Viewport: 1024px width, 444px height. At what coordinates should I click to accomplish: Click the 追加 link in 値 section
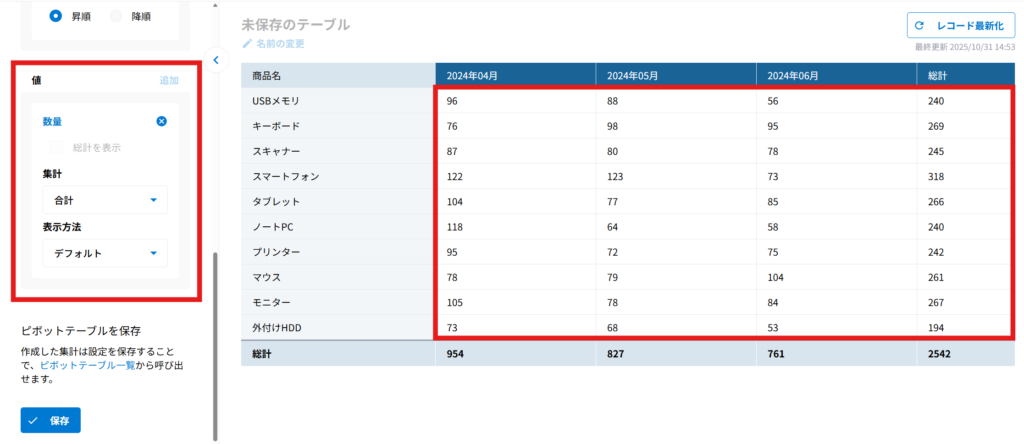click(x=169, y=79)
